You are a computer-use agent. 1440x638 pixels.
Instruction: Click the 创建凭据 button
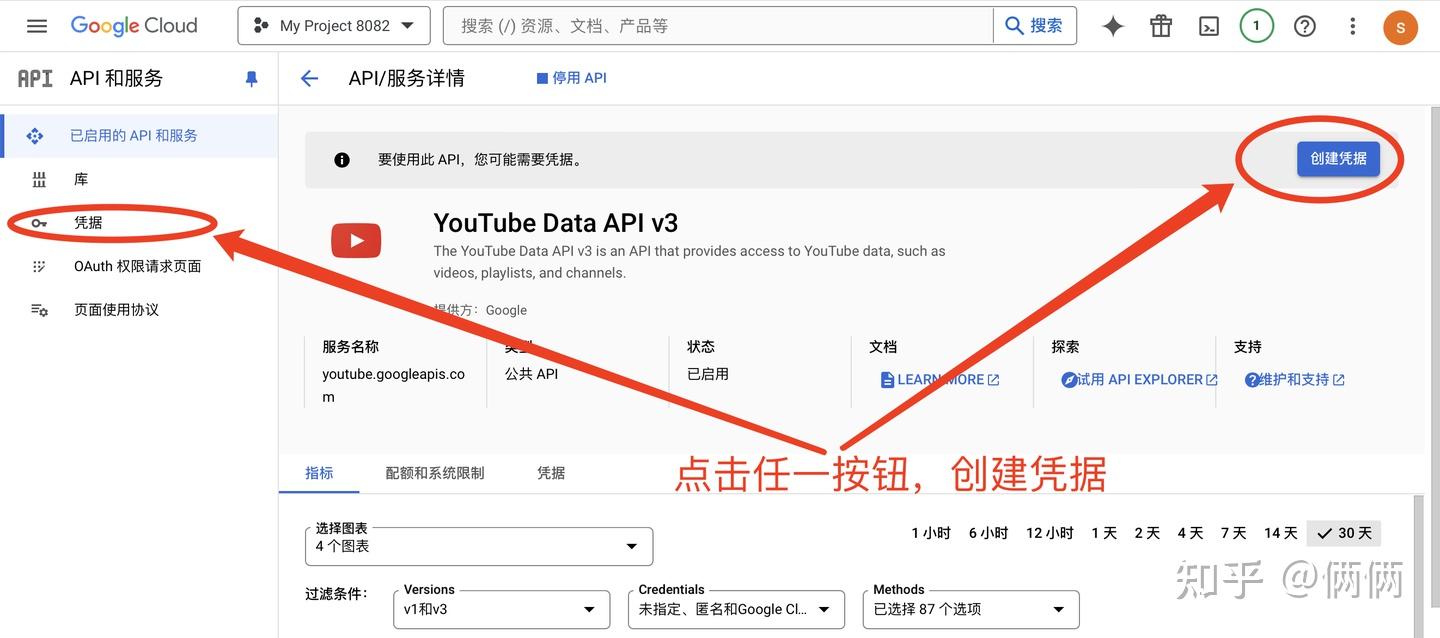(x=1338, y=158)
